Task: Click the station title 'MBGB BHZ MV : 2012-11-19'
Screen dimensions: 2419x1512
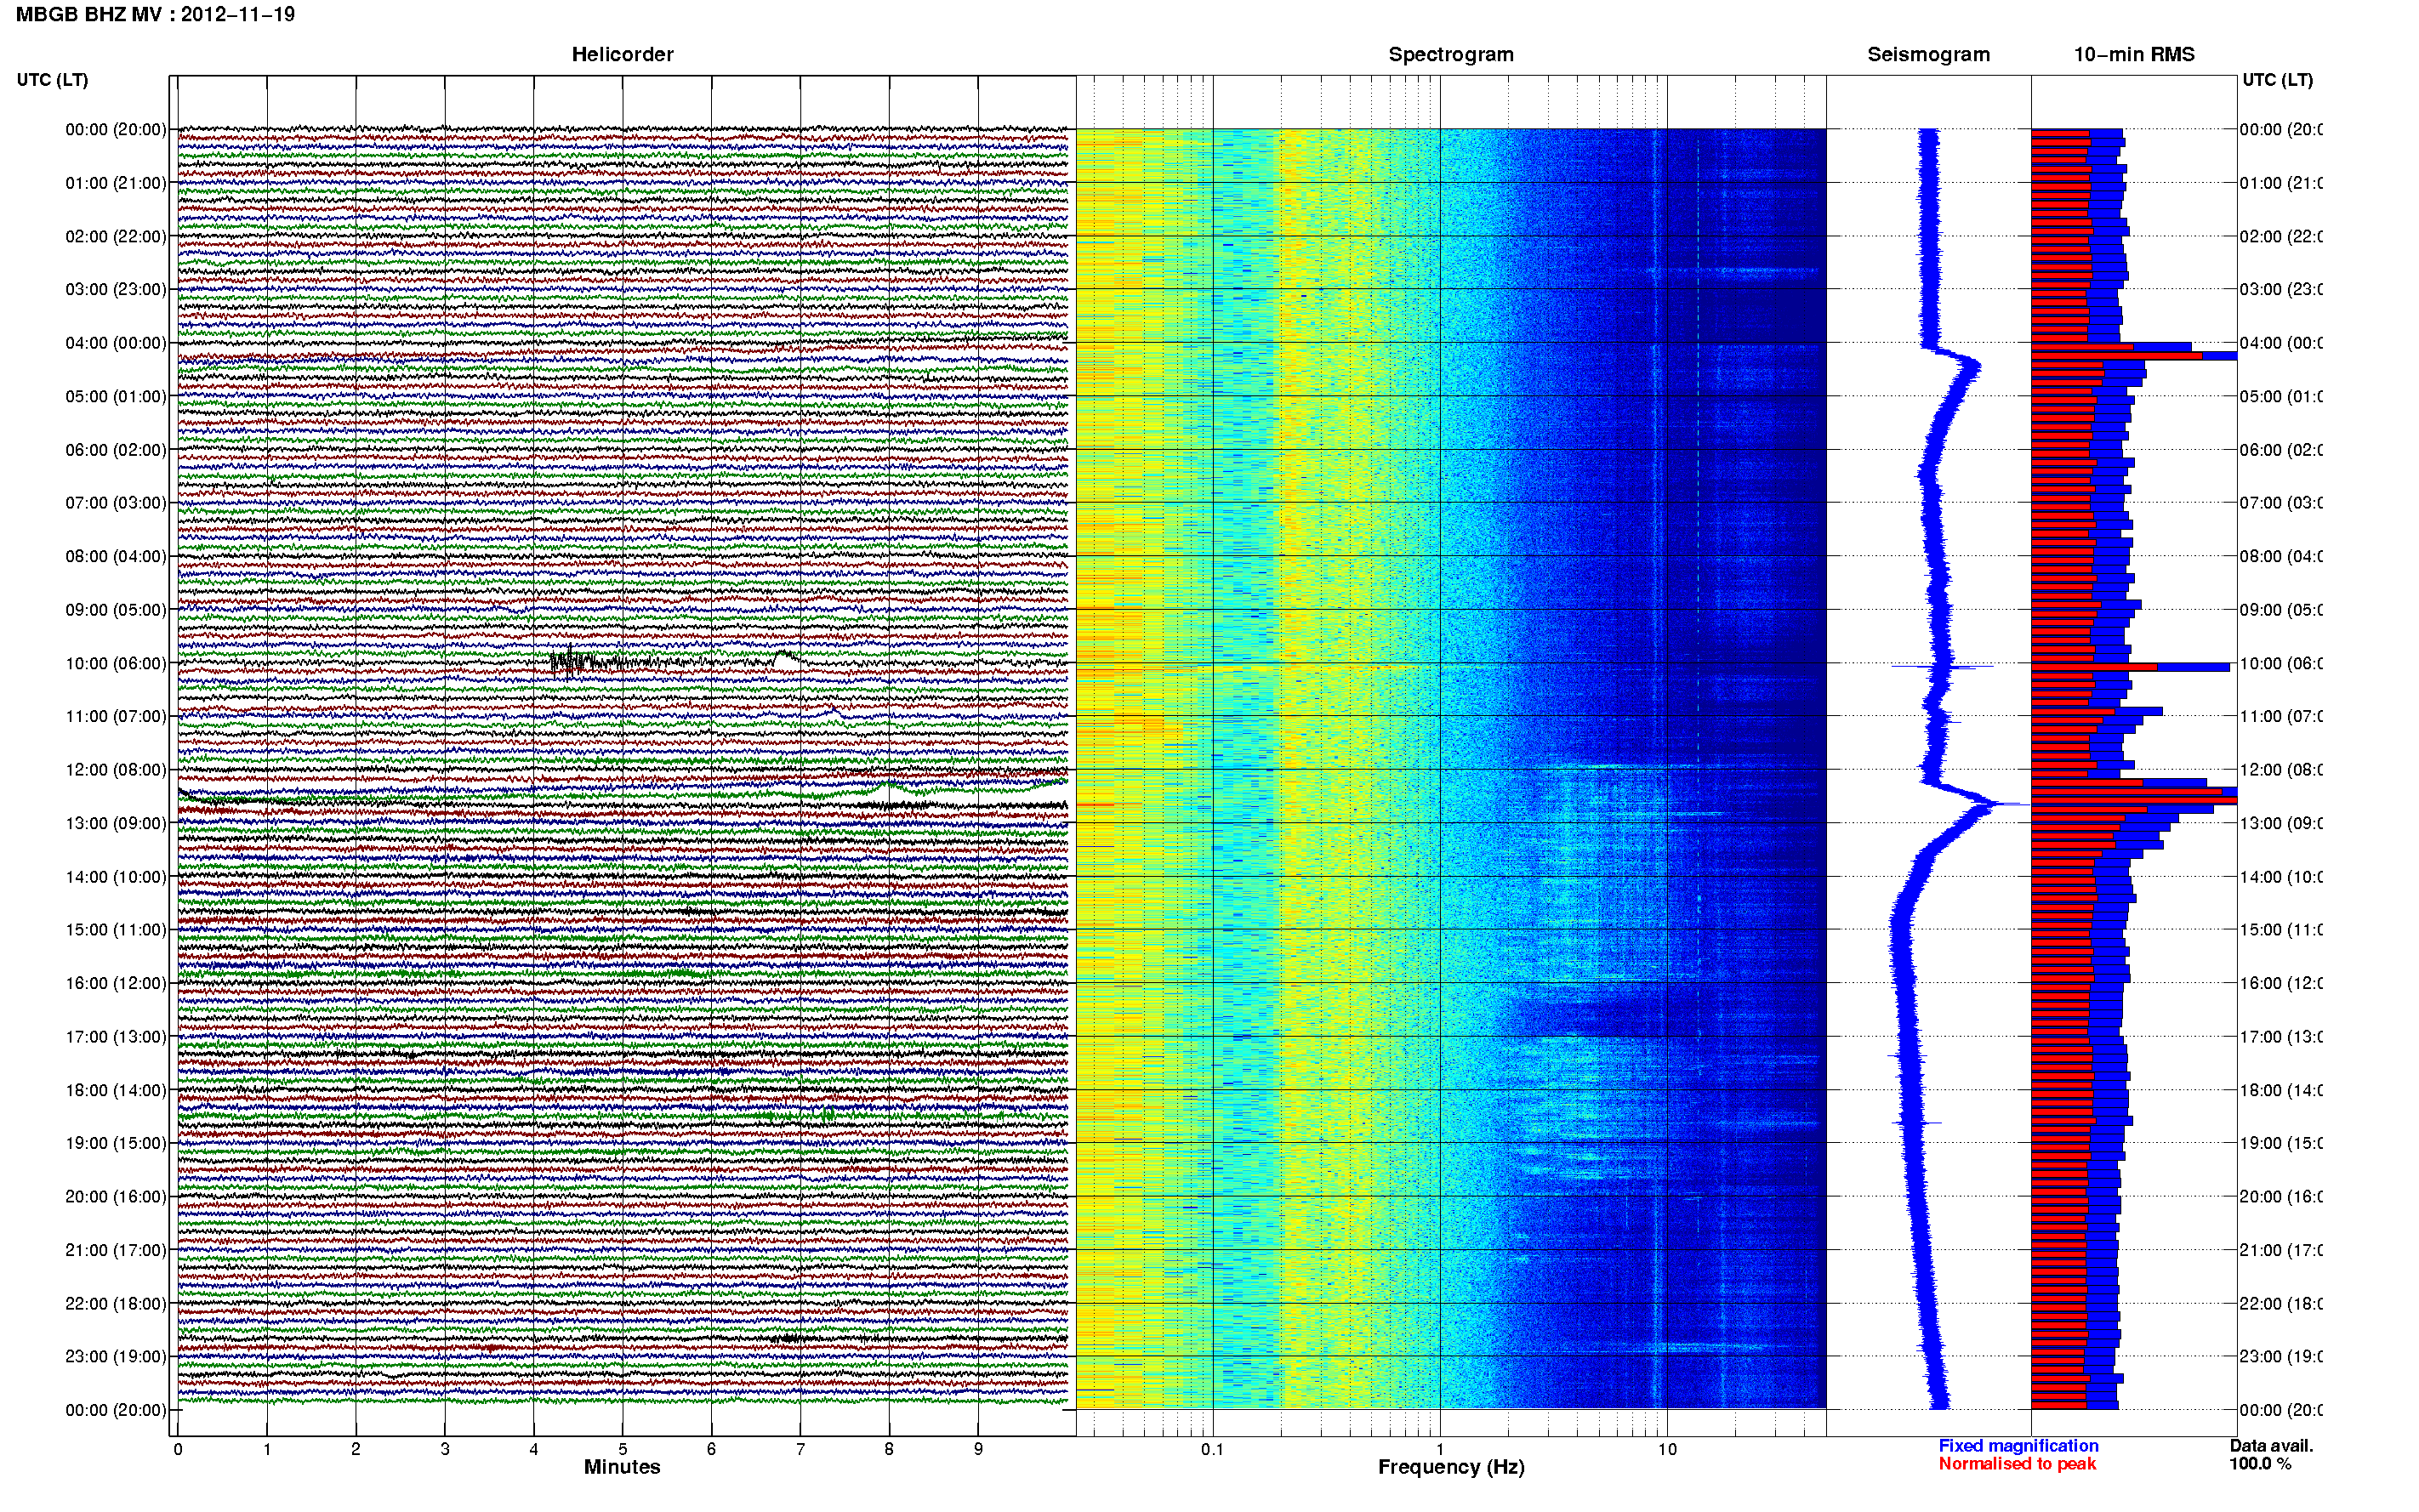Action: (x=155, y=14)
